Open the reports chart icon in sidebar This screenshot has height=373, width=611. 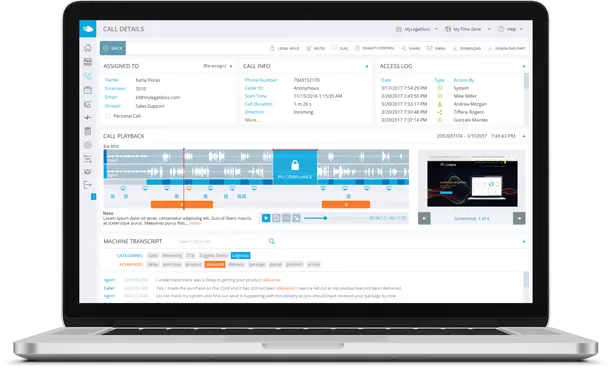pos(88,104)
